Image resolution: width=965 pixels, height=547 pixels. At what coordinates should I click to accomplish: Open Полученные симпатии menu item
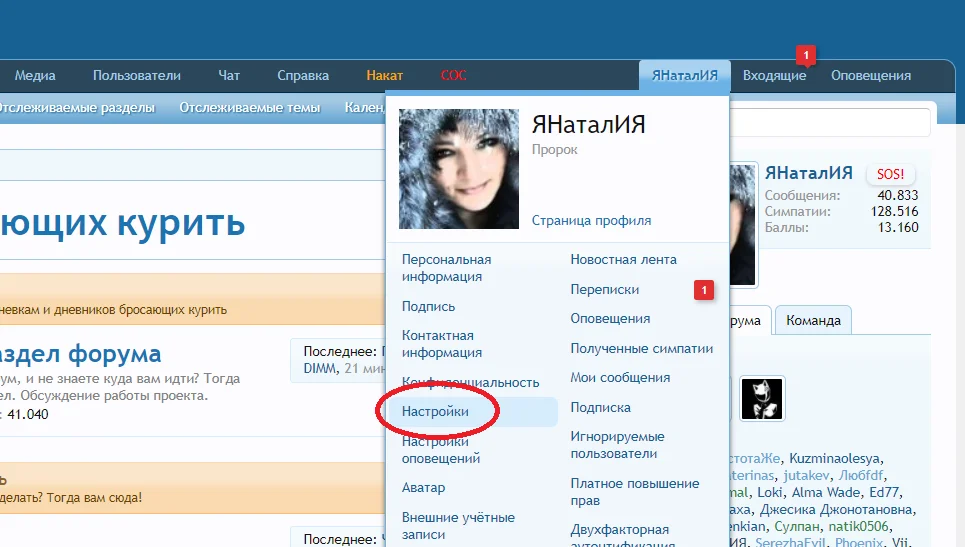pyautogui.click(x=641, y=348)
